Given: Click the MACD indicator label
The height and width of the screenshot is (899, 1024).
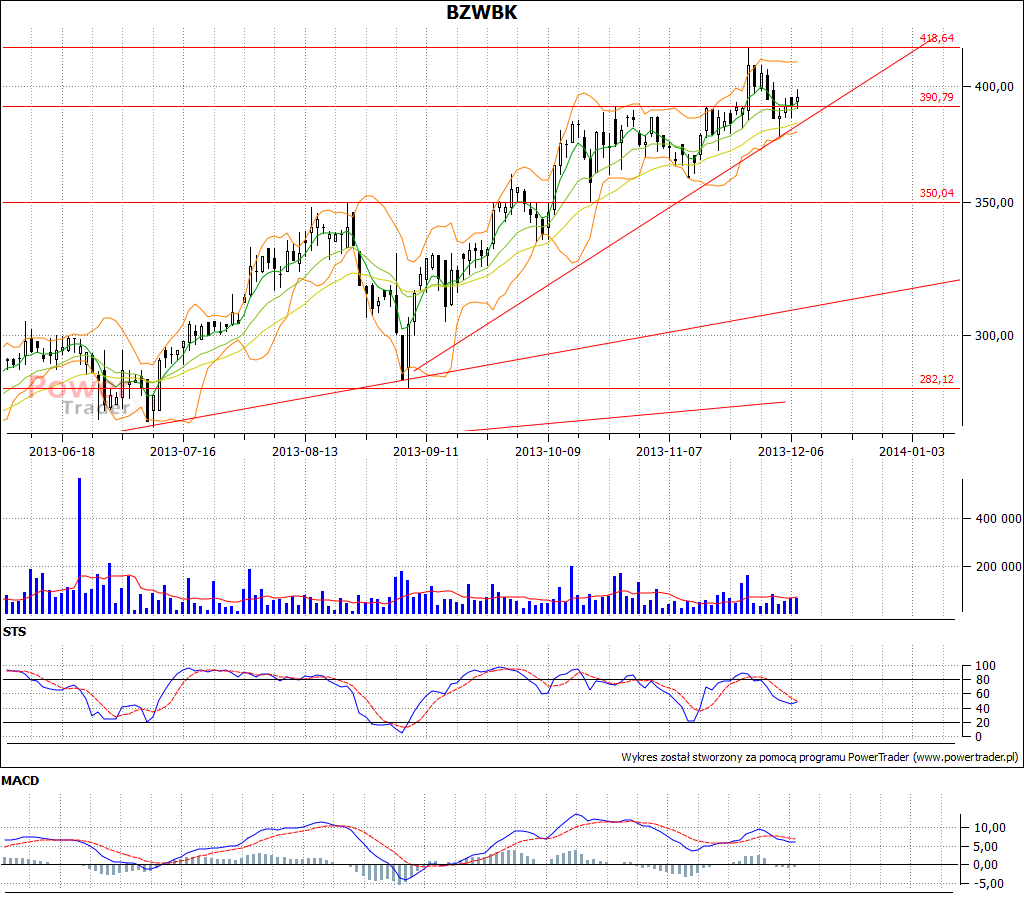Looking at the screenshot, I should click(20, 781).
